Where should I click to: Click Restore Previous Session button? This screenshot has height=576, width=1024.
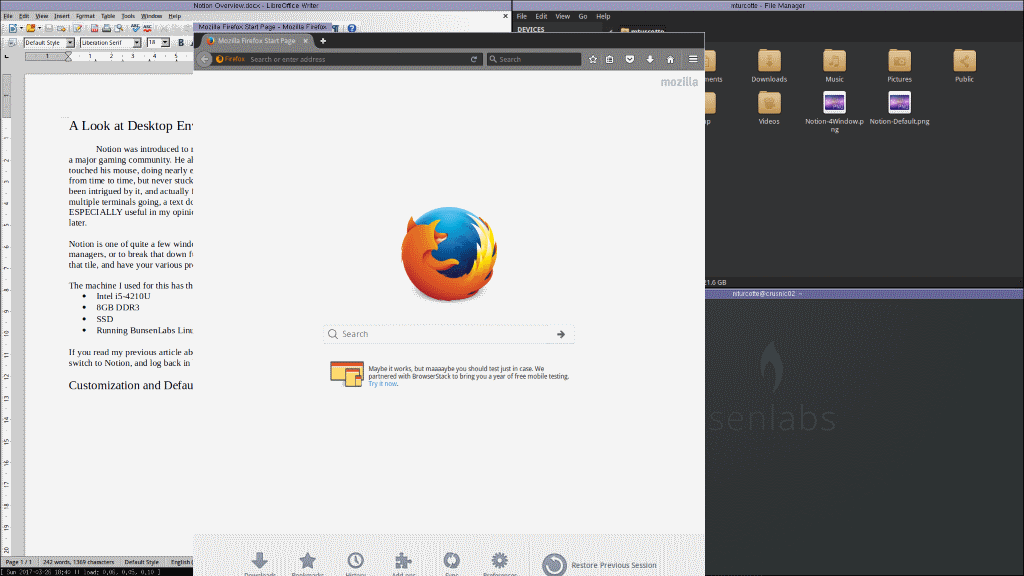tap(600, 565)
